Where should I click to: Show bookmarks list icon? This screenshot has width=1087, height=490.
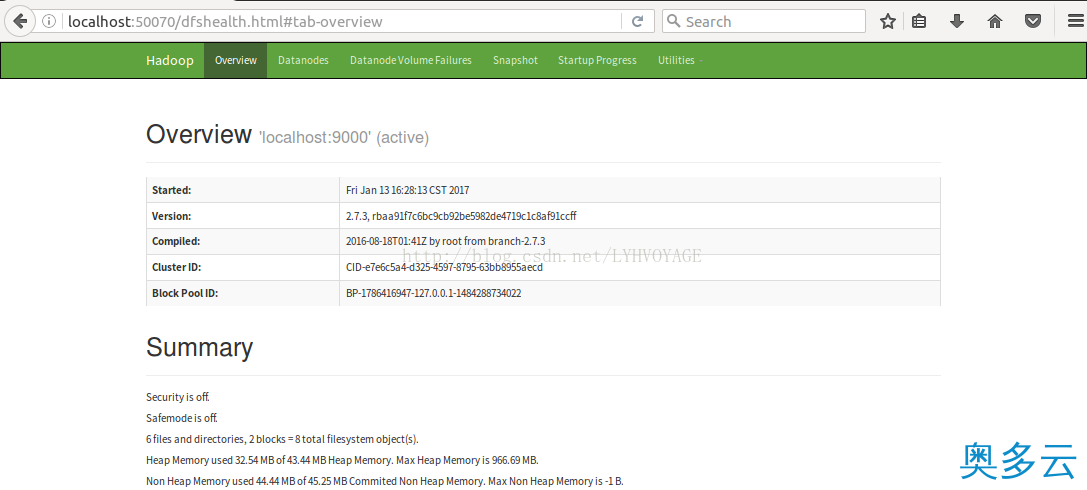pos(919,21)
